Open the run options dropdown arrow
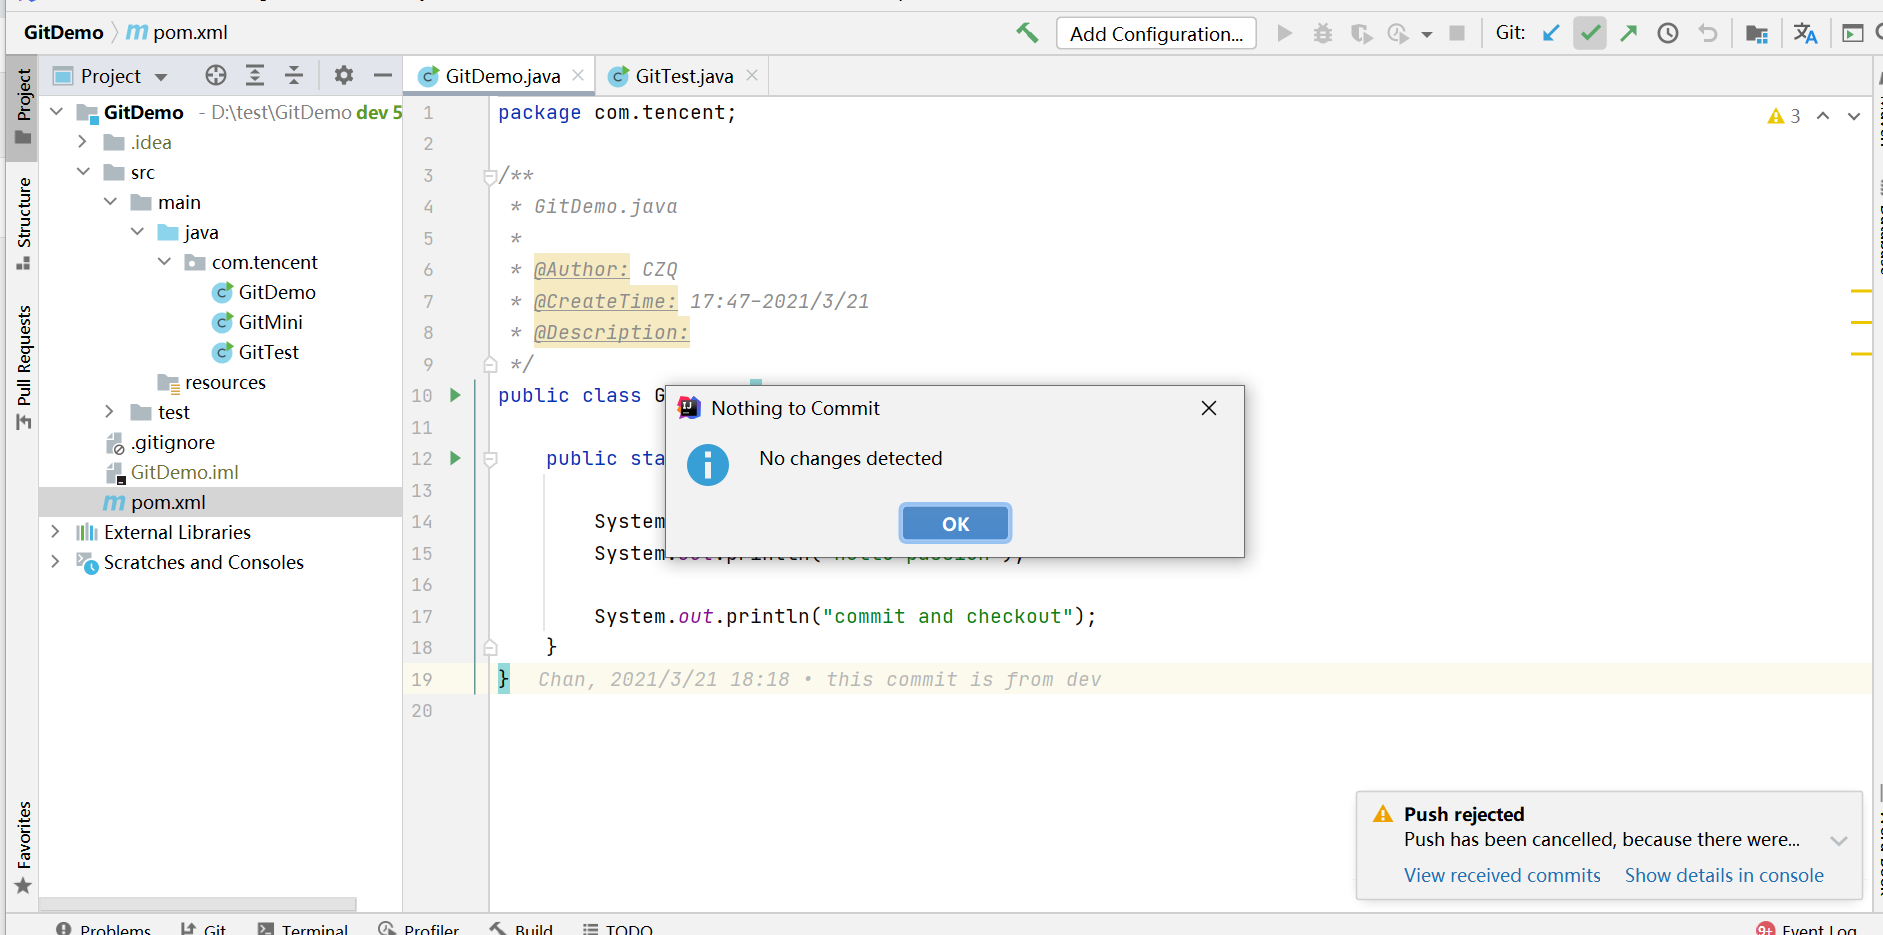Screen dimensions: 1883x935 (1427, 34)
